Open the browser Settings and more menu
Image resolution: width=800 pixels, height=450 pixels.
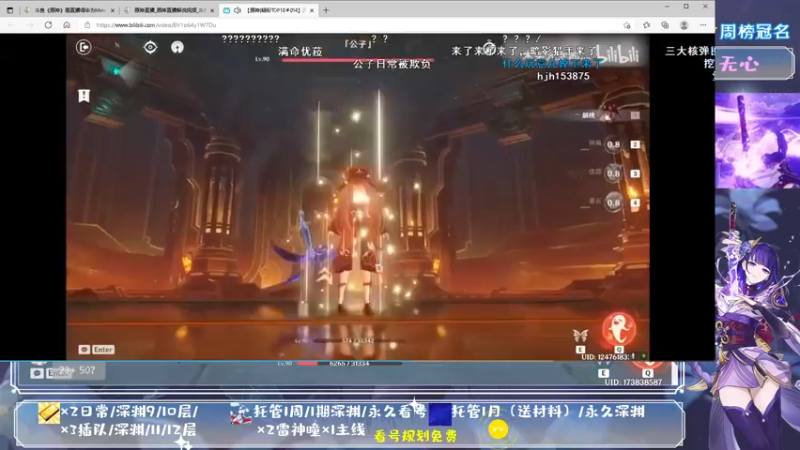(703, 25)
